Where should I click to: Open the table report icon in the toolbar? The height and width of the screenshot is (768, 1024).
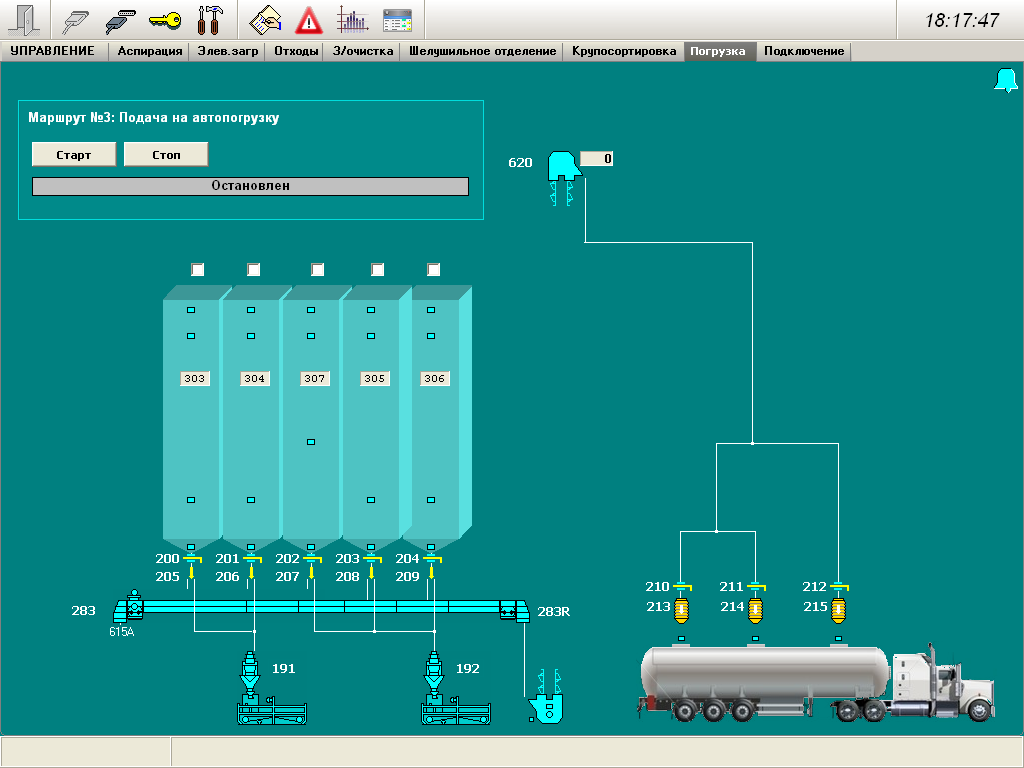[x=398, y=20]
